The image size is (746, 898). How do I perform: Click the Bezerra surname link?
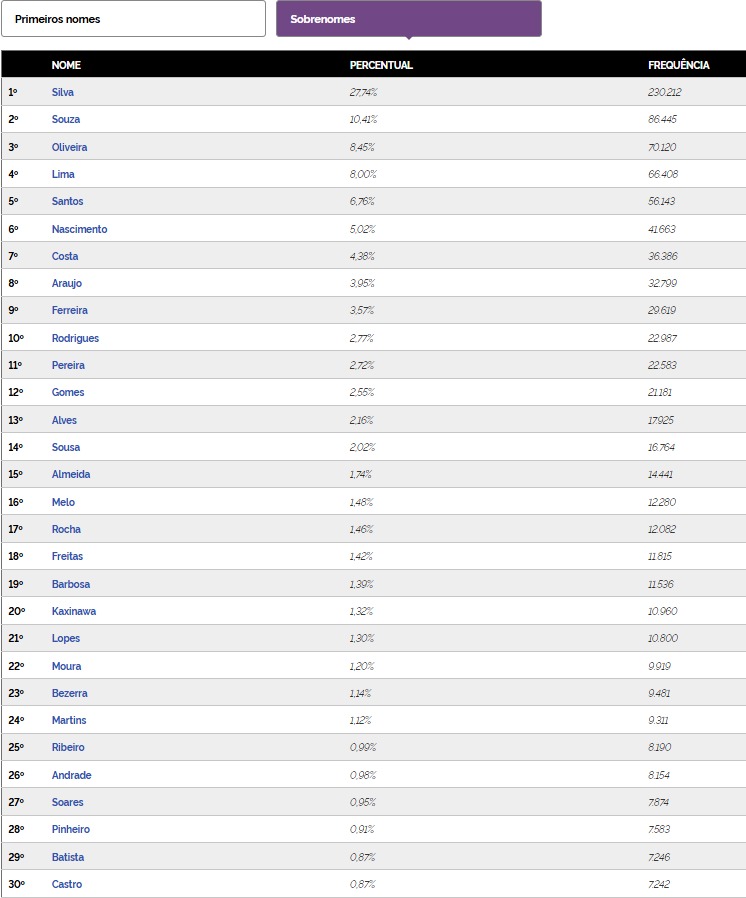point(70,693)
